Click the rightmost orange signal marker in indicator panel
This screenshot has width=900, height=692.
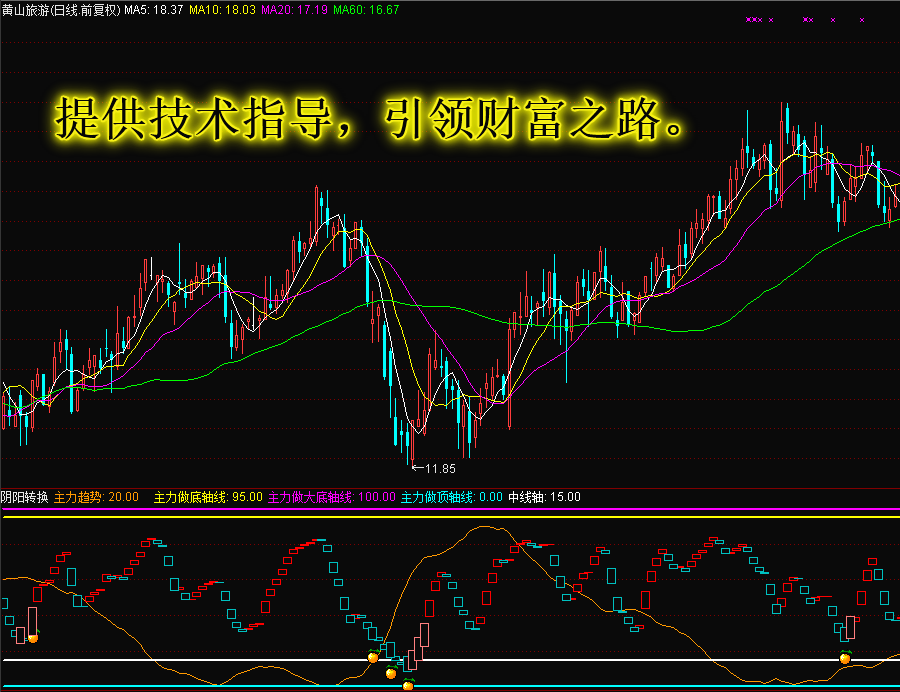pos(845,658)
